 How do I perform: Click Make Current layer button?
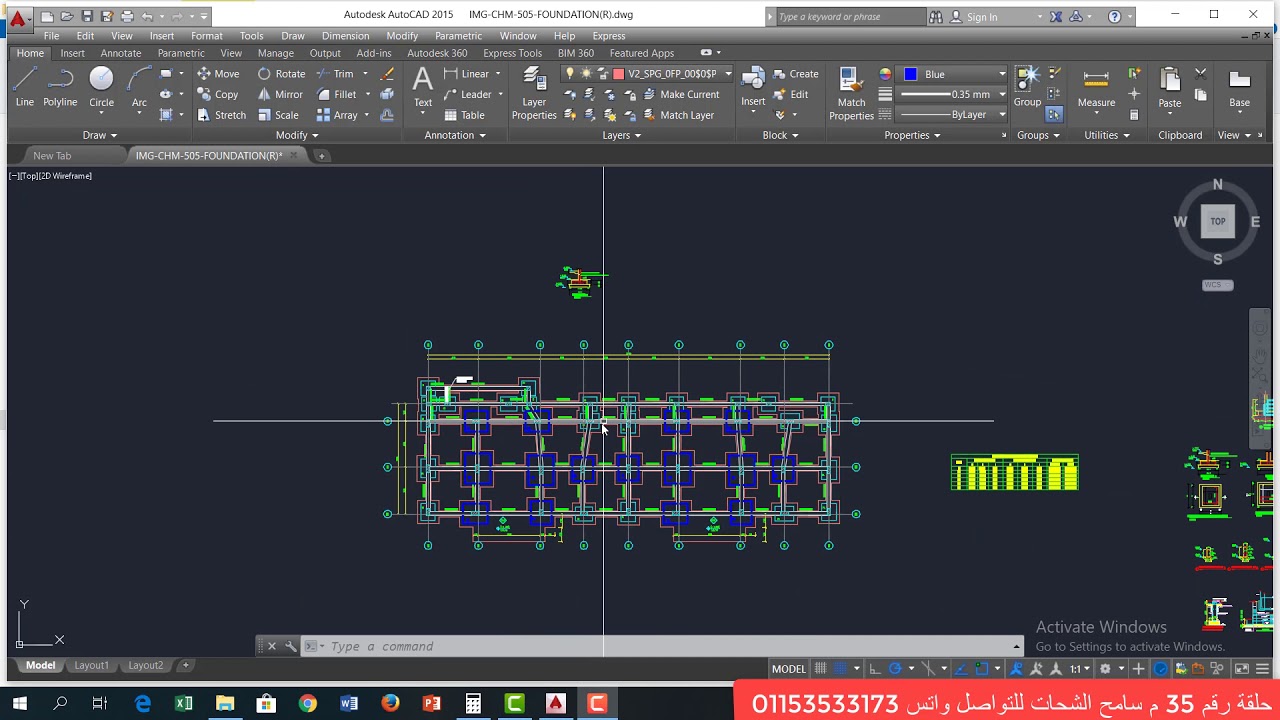(x=680, y=94)
